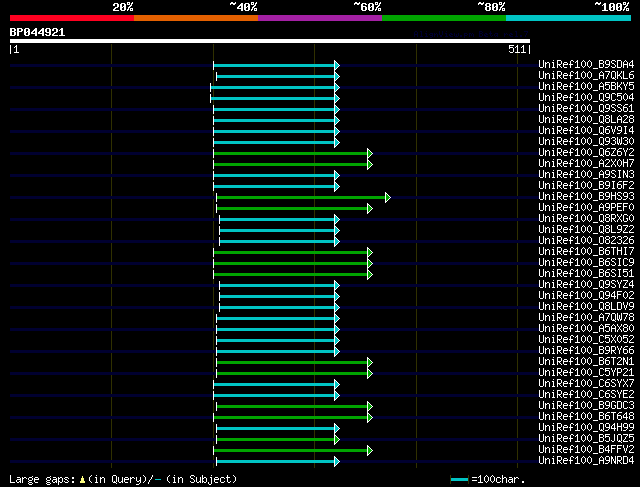Click arrowhead ending the UniRef100_B9HS93 alignment

click(x=388, y=198)
